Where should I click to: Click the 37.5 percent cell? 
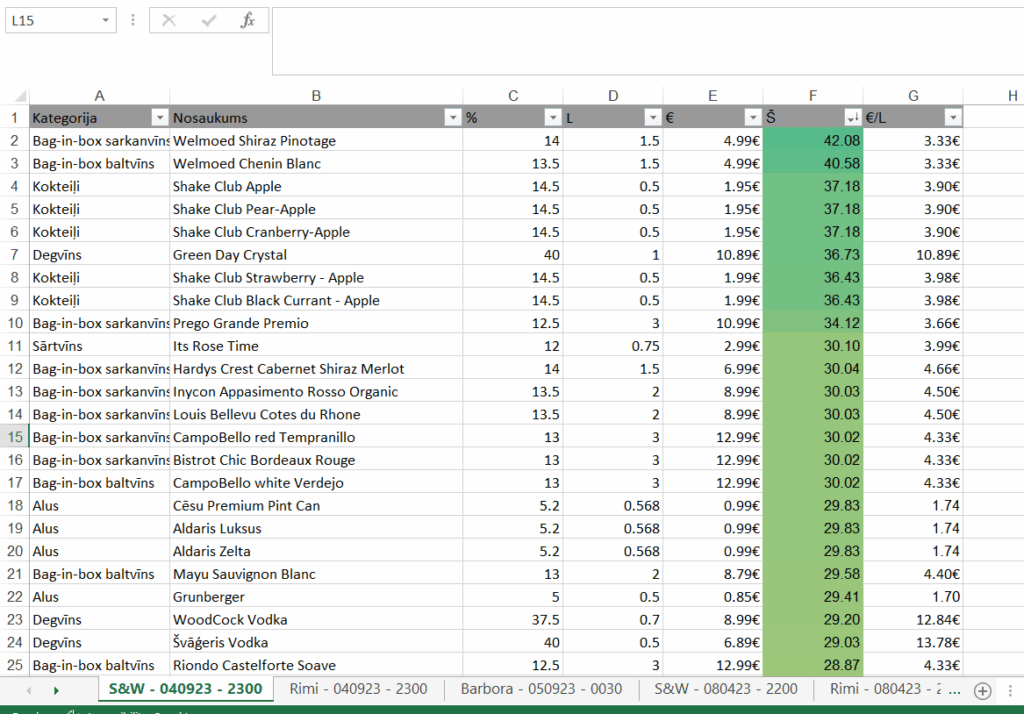[513, 619]
